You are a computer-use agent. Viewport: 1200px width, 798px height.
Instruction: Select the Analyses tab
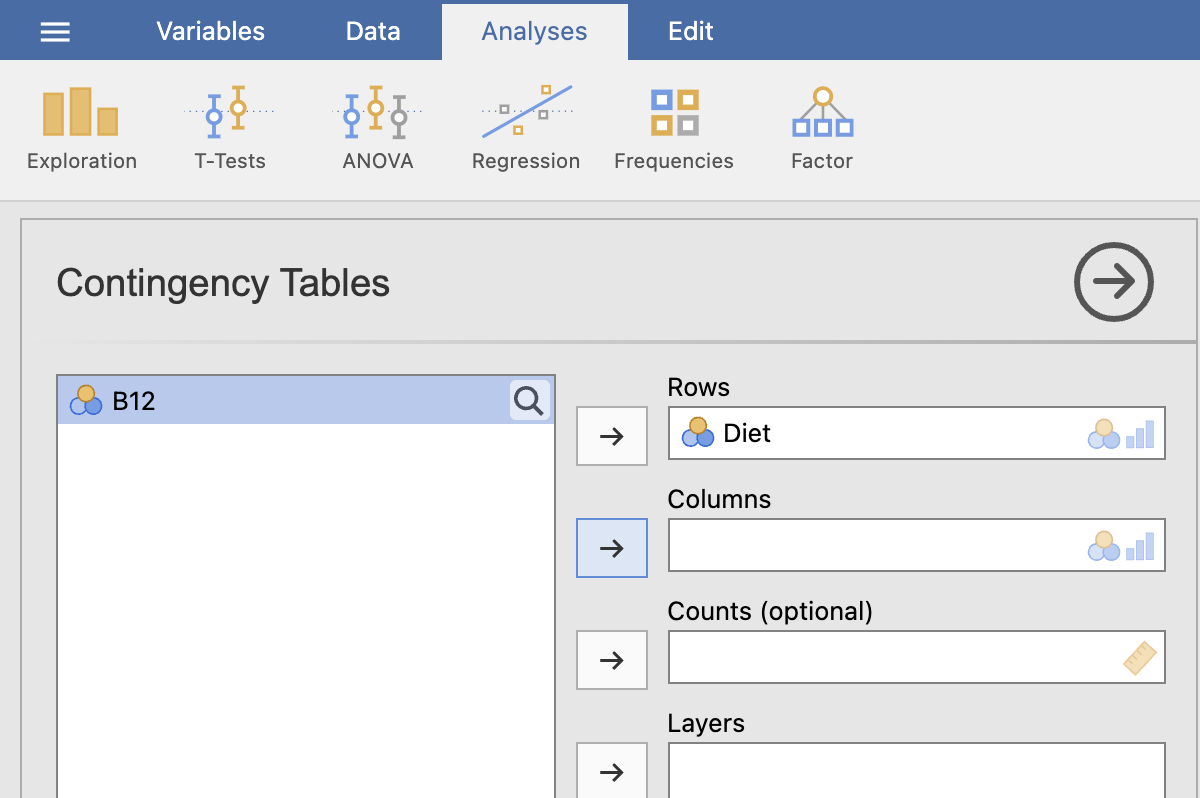tap(534, 32)
